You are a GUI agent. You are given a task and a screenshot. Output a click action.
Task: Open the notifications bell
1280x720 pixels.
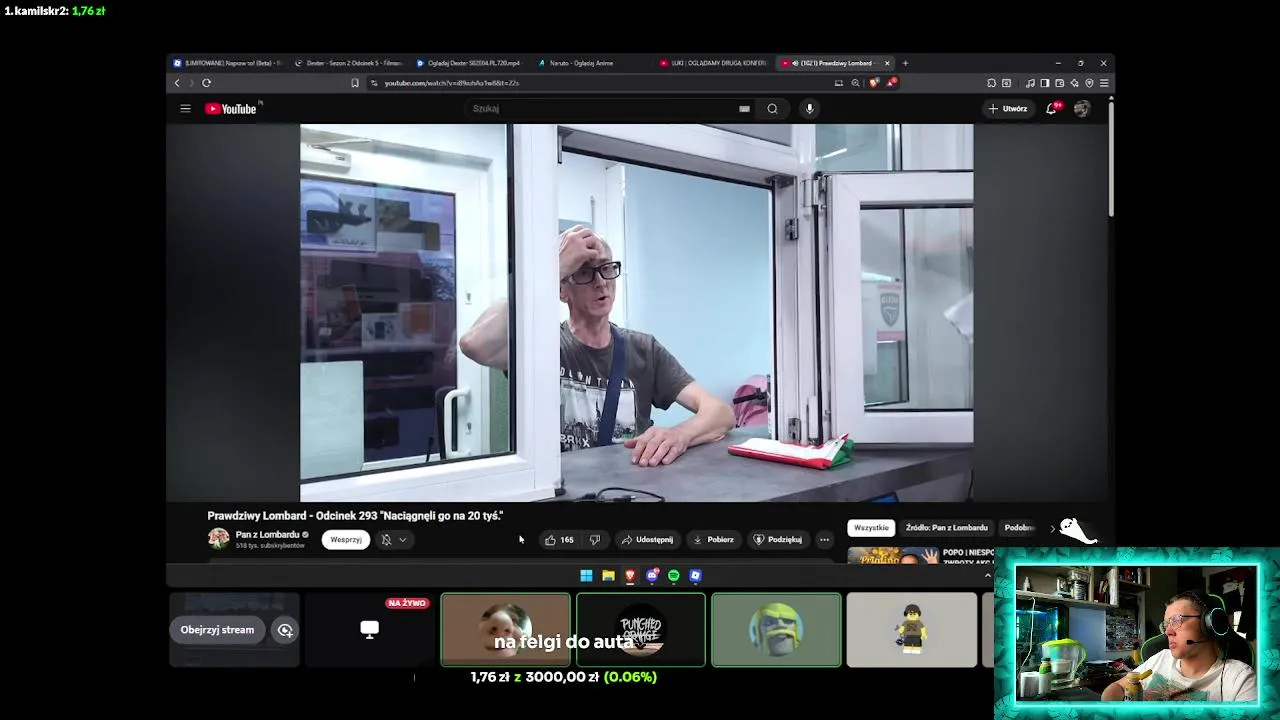click(x=1051, y=108)
